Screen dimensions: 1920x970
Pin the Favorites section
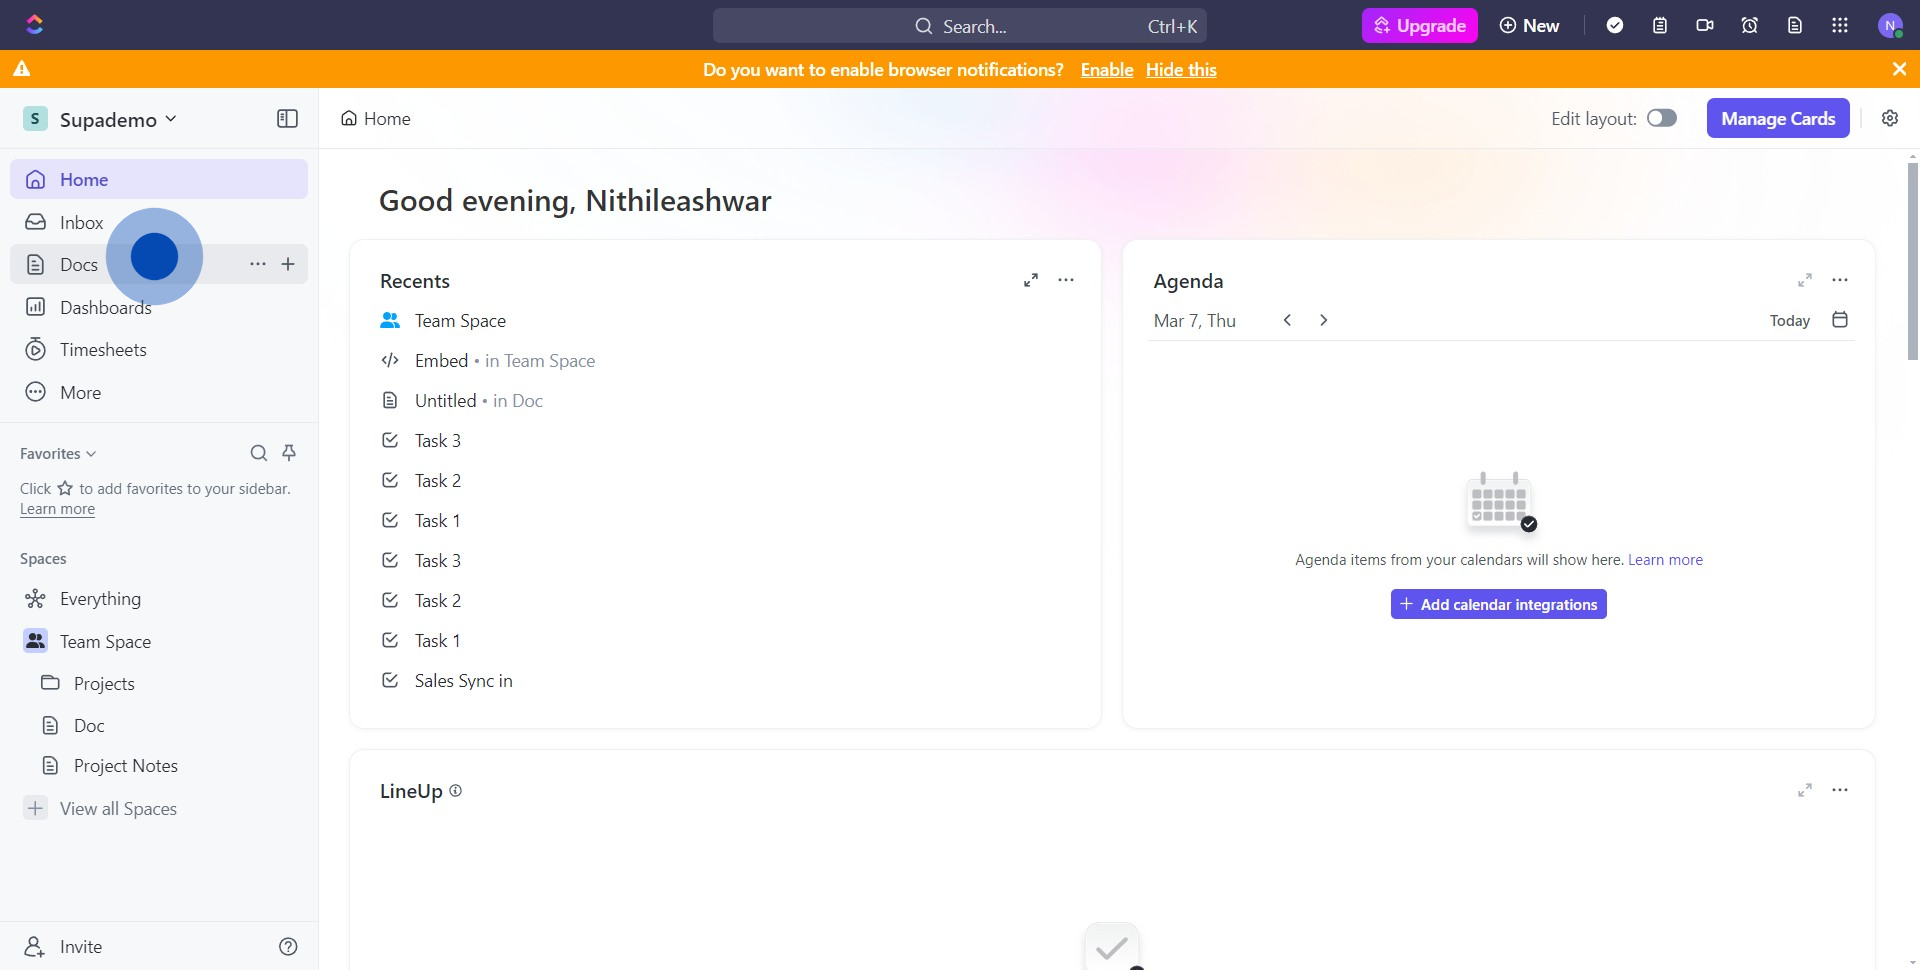pyautogui.click(x=289, y=453)
